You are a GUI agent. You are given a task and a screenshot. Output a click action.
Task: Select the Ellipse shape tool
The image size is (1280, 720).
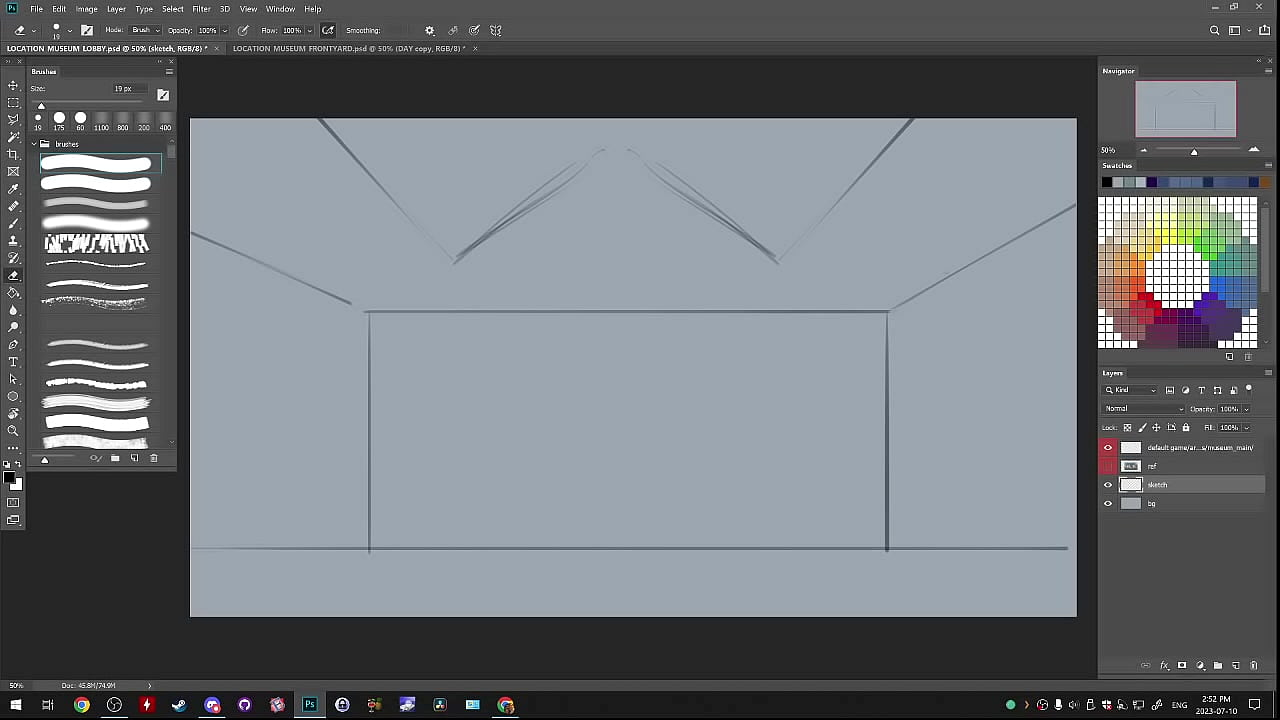pos(13,396)
